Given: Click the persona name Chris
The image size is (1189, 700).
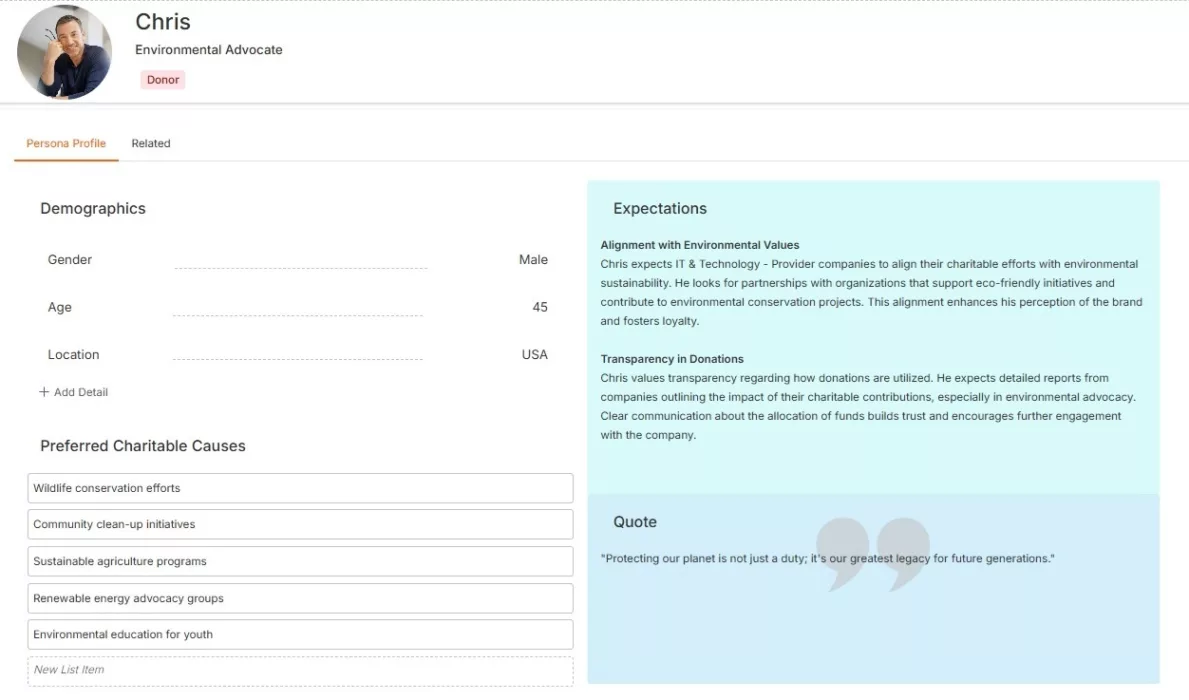Looking at the screenshot, I should (162, 21).
